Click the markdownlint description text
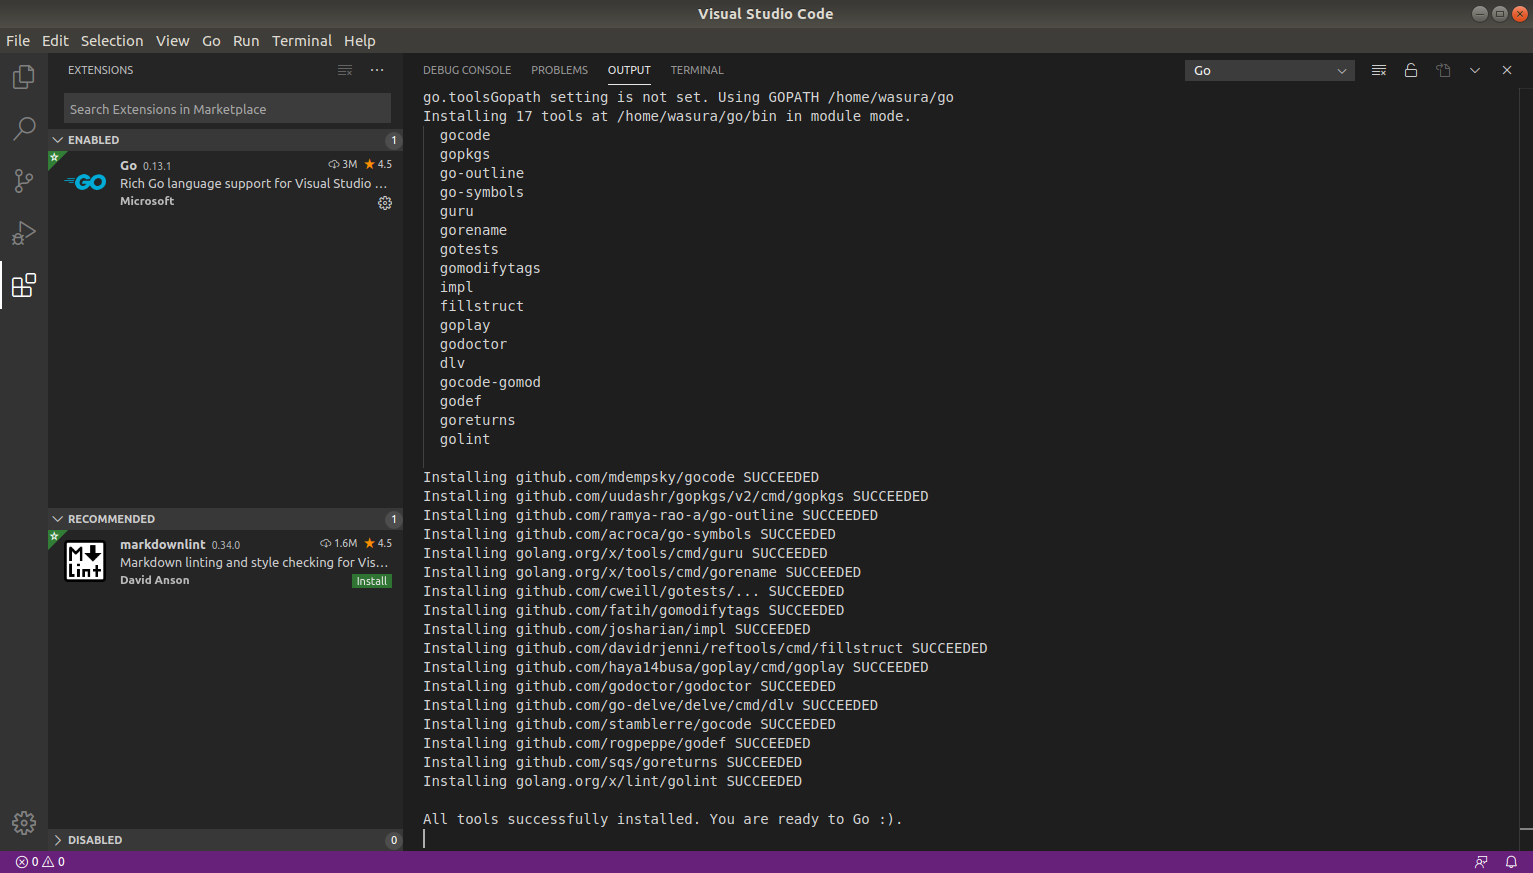This screenshot has width=1533, height=873. coord(254,562)
